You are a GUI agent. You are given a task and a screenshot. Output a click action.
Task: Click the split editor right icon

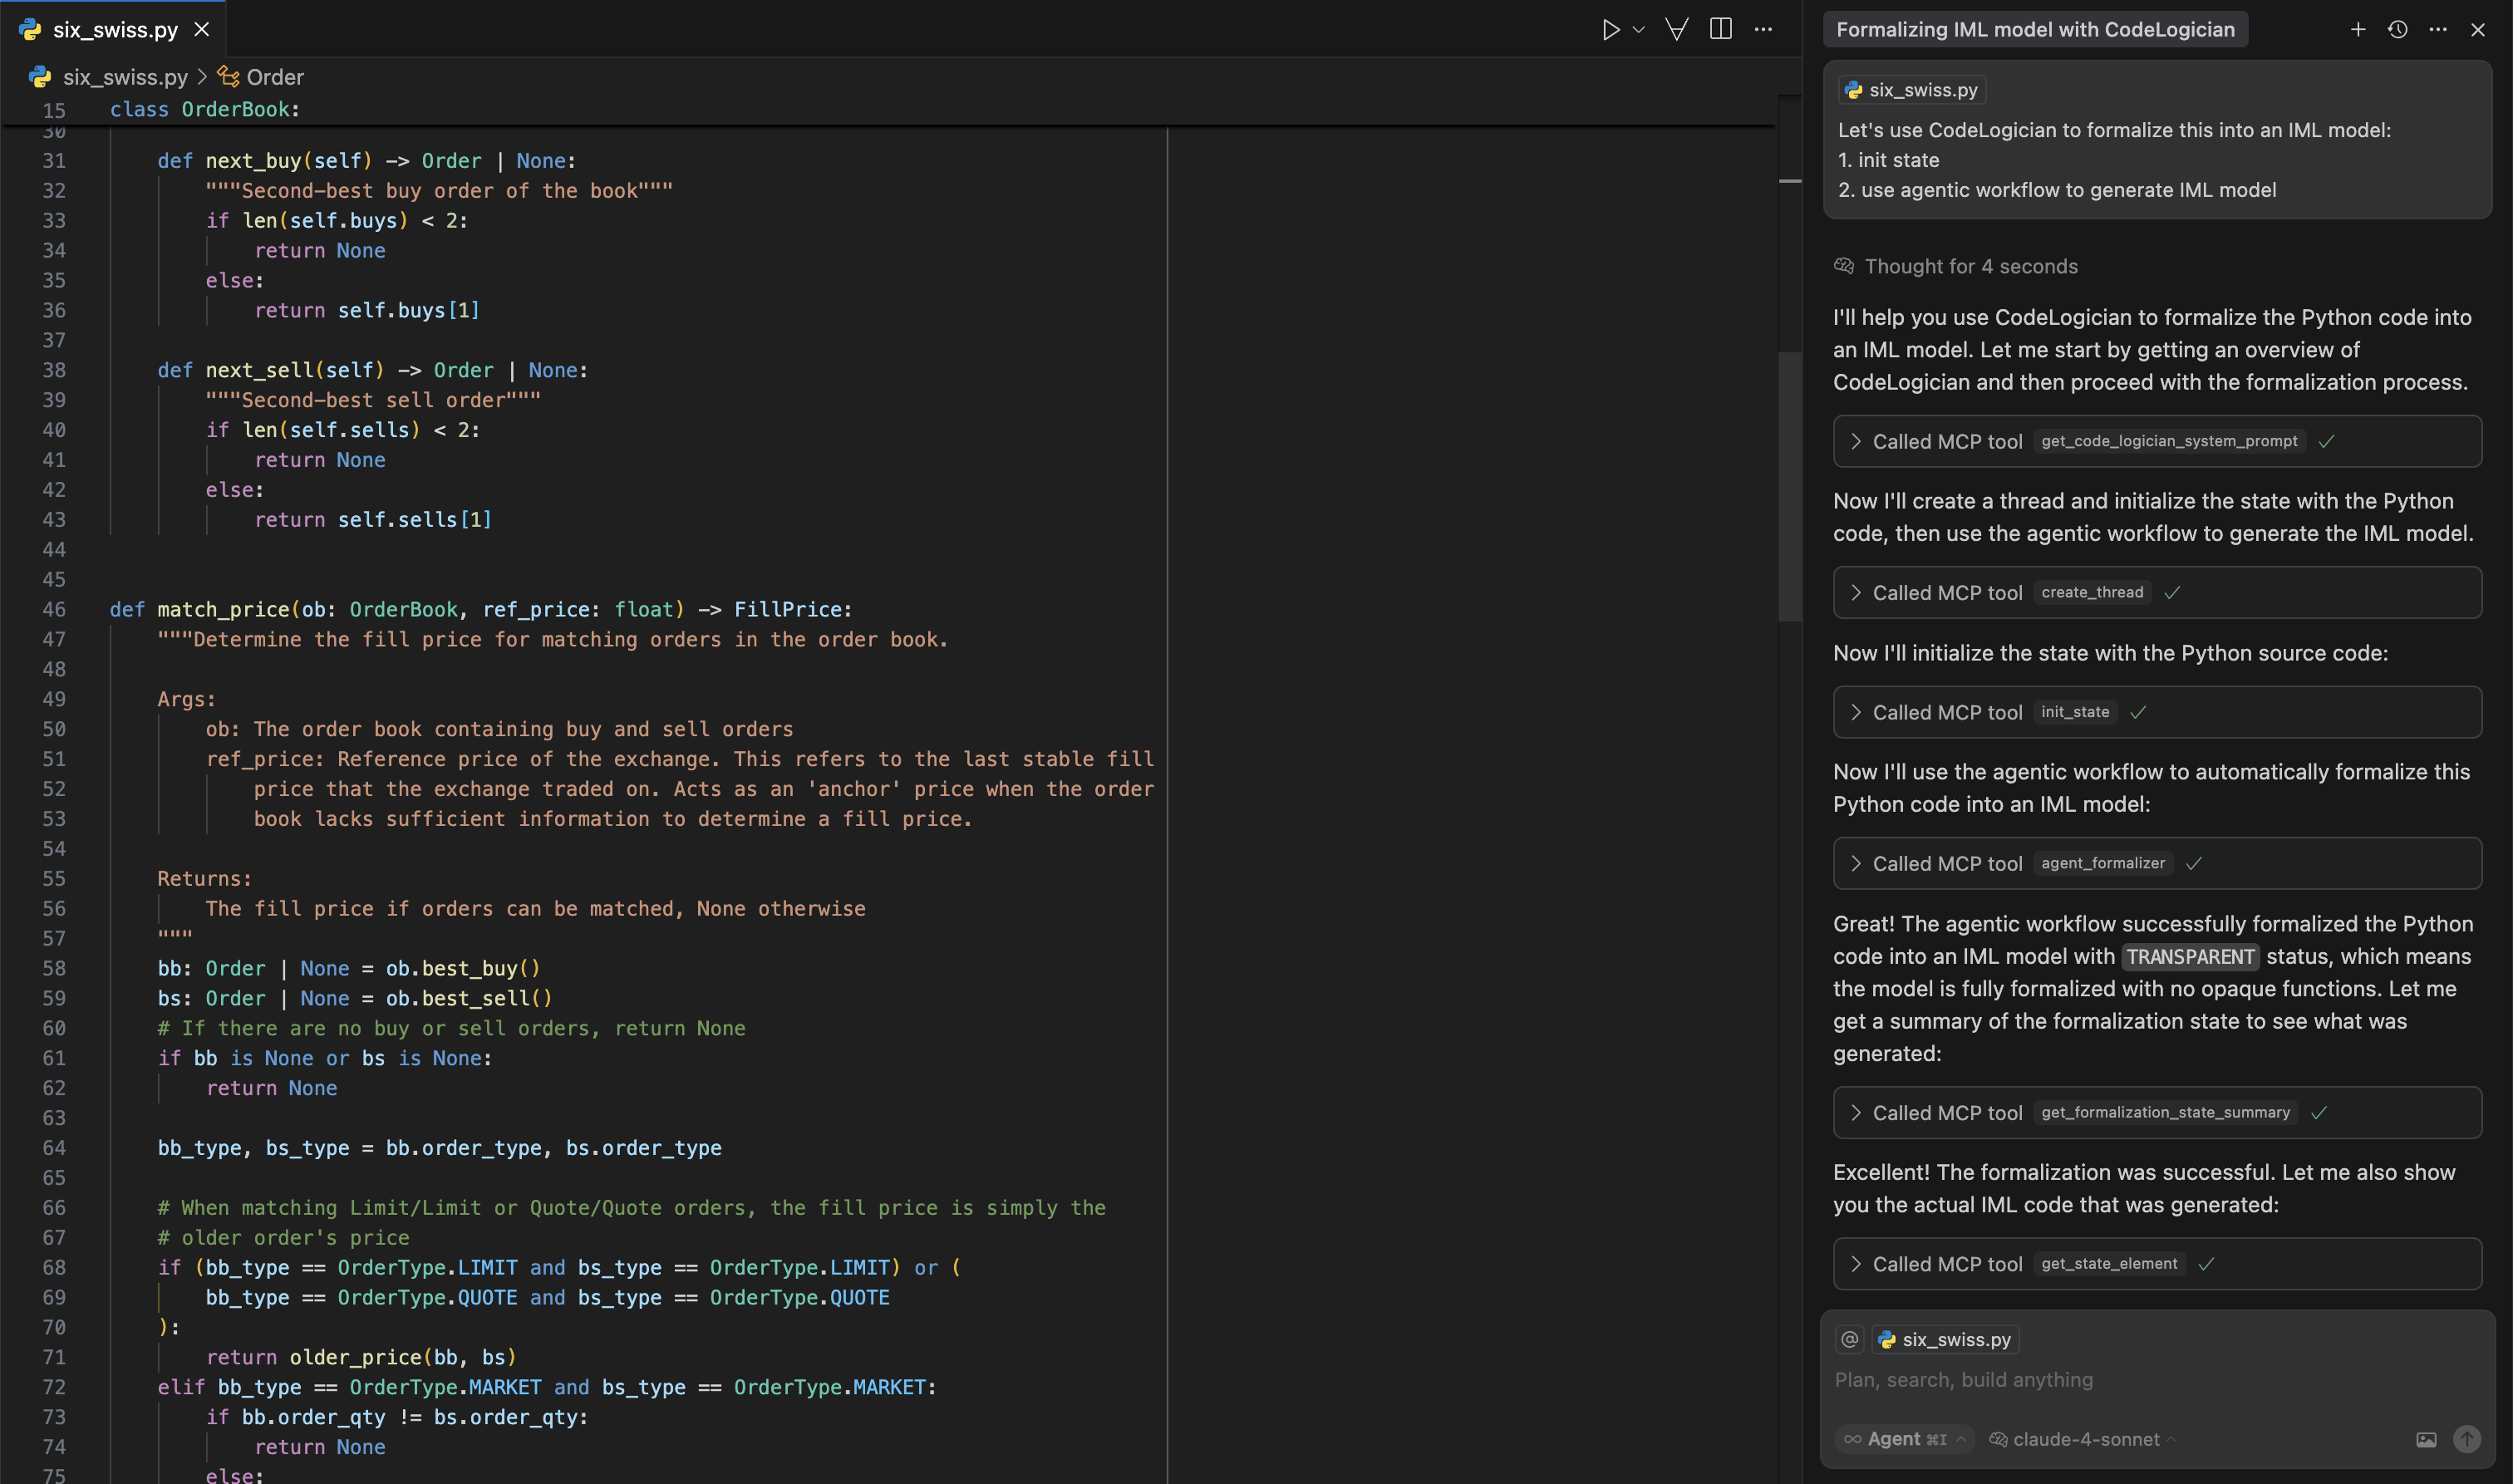tap(1720, 29)
